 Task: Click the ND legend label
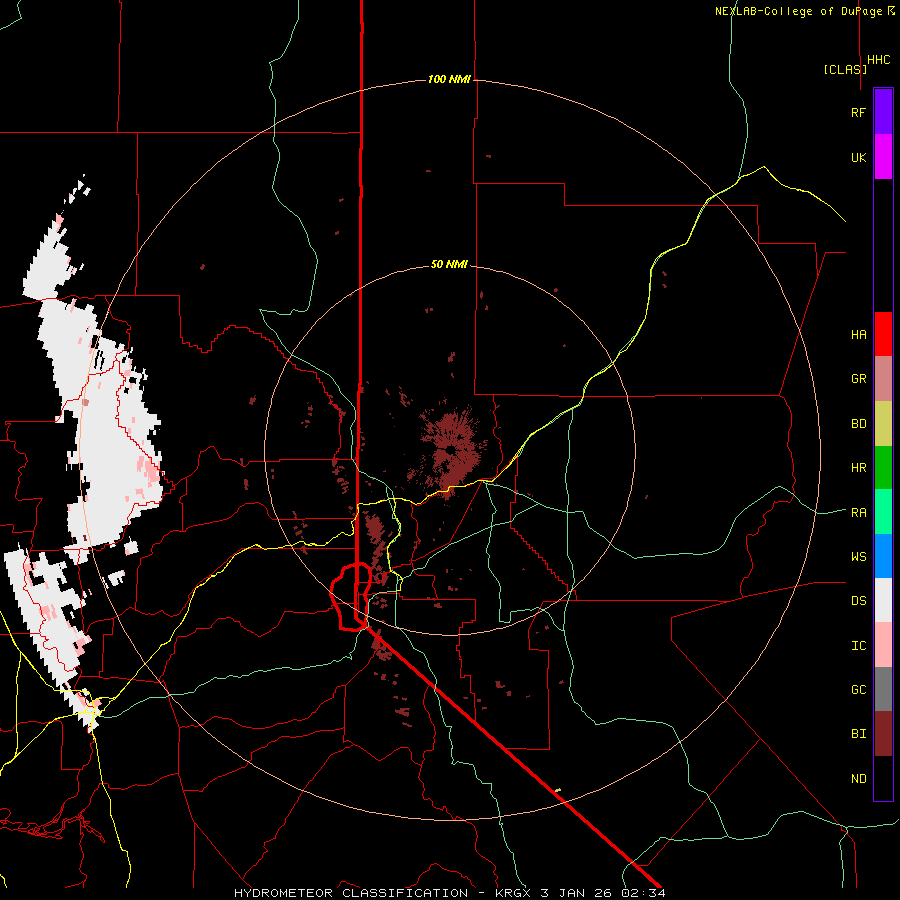pos(858,779)
